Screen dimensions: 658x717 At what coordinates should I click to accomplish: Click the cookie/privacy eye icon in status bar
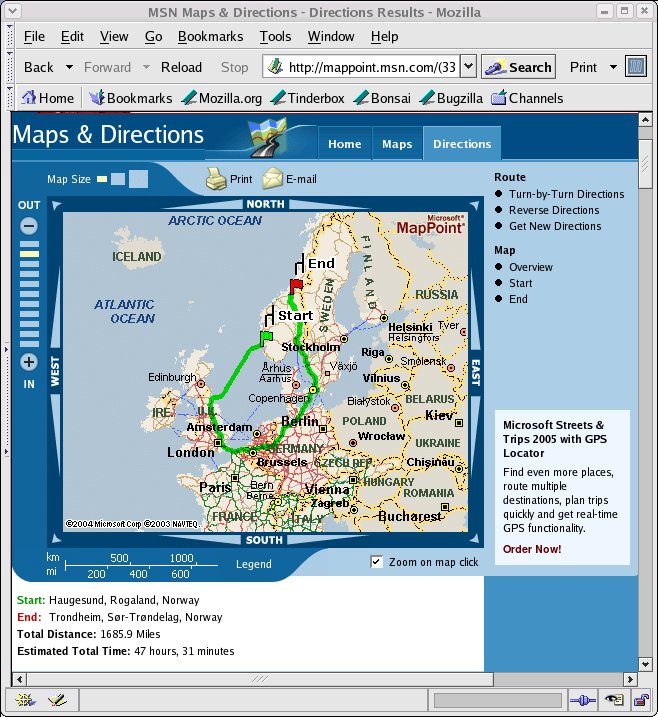pyautogui.click(x=614, y=700)
